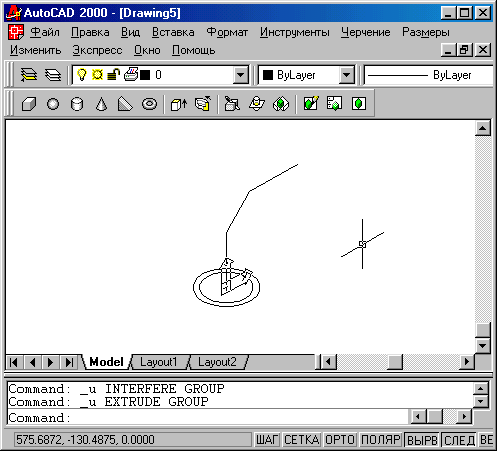Select the Wedge solid tool
The image size is (497, 451).
pyautogui.click(x=125, y=104)
